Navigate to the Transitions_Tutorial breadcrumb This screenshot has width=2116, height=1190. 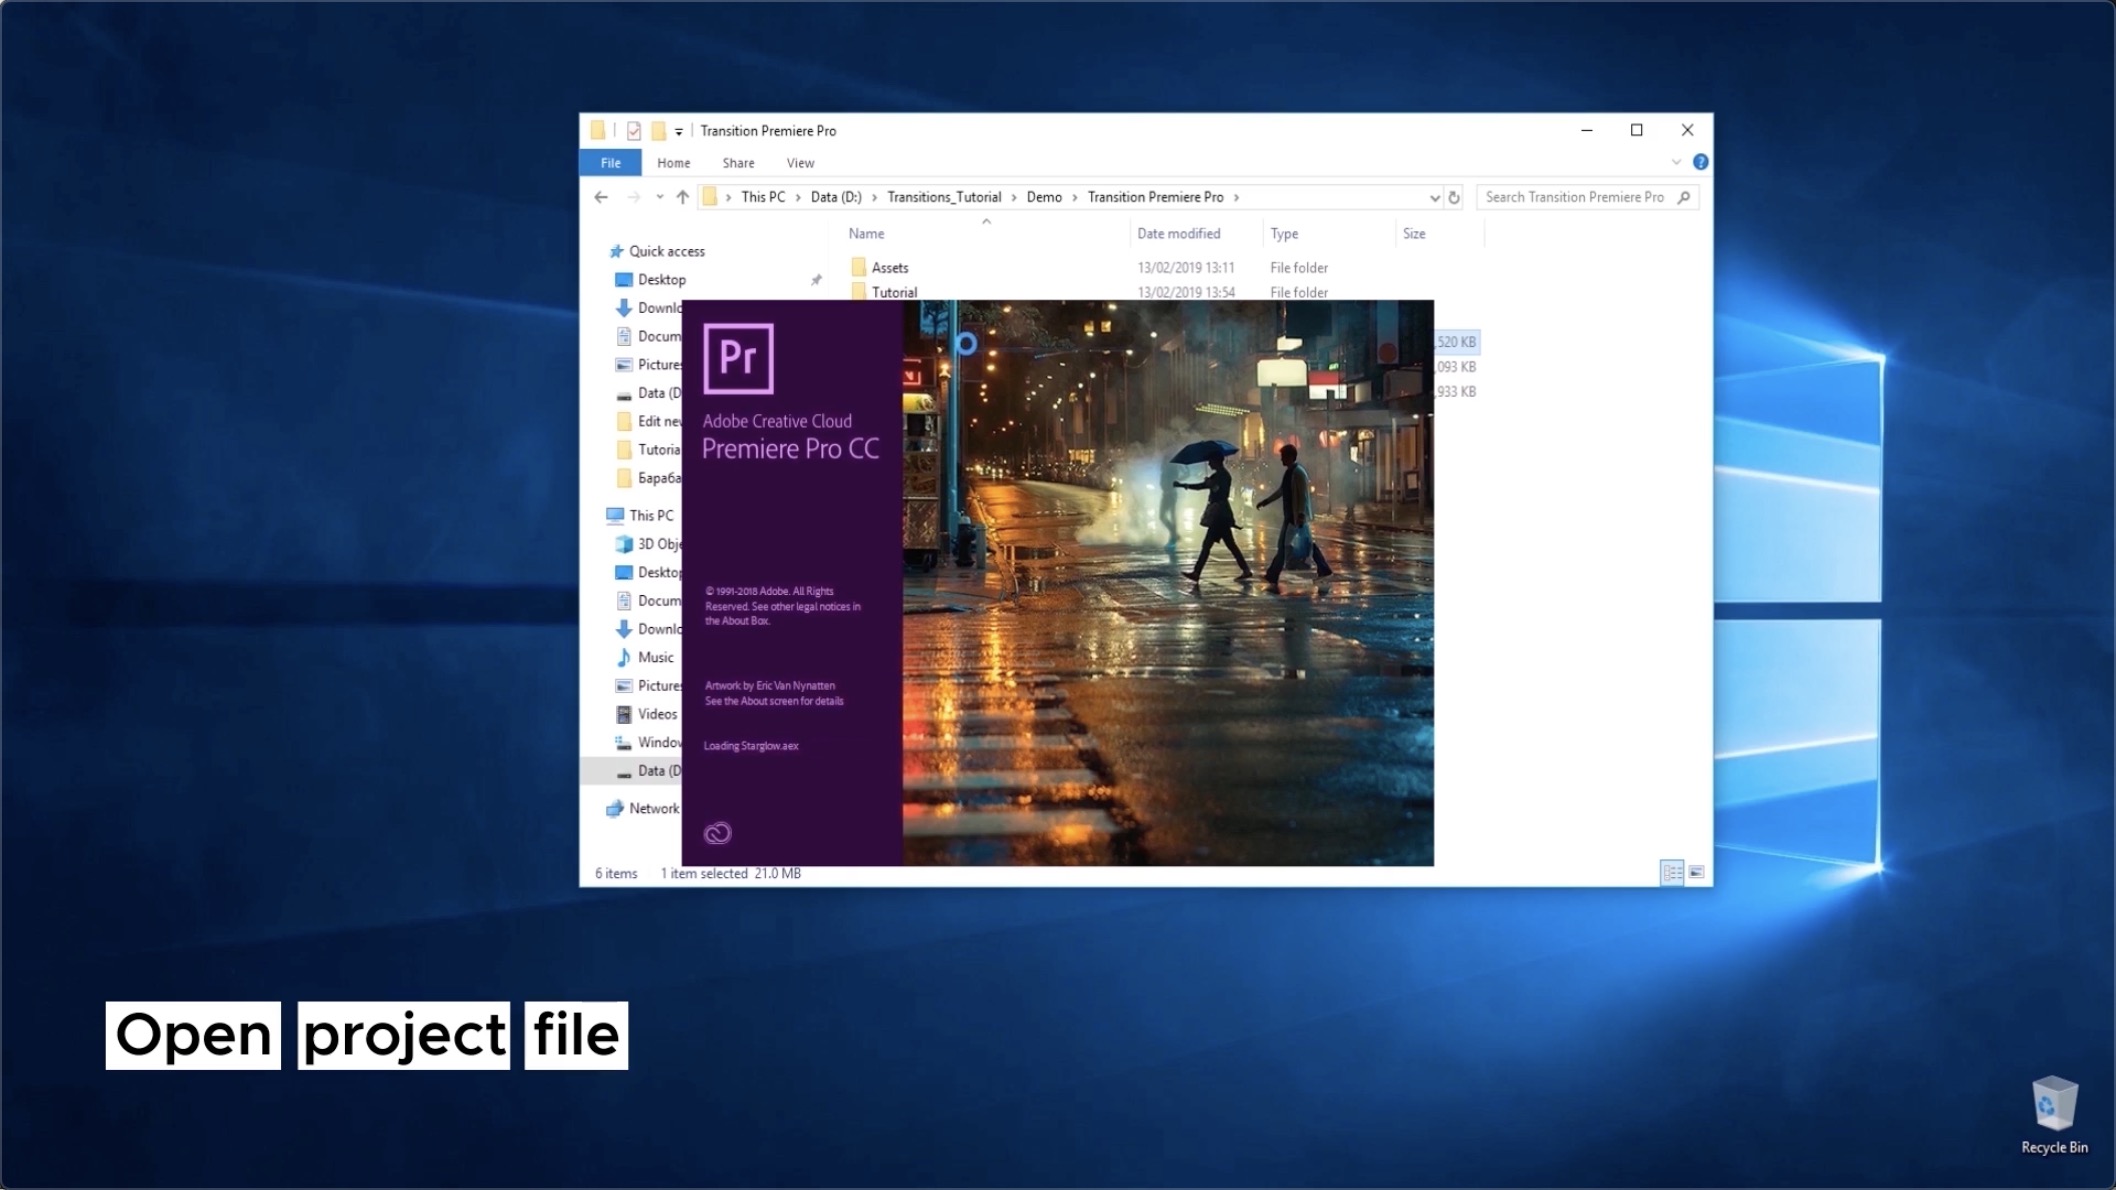pyautogui.click(x=943, y=197)
